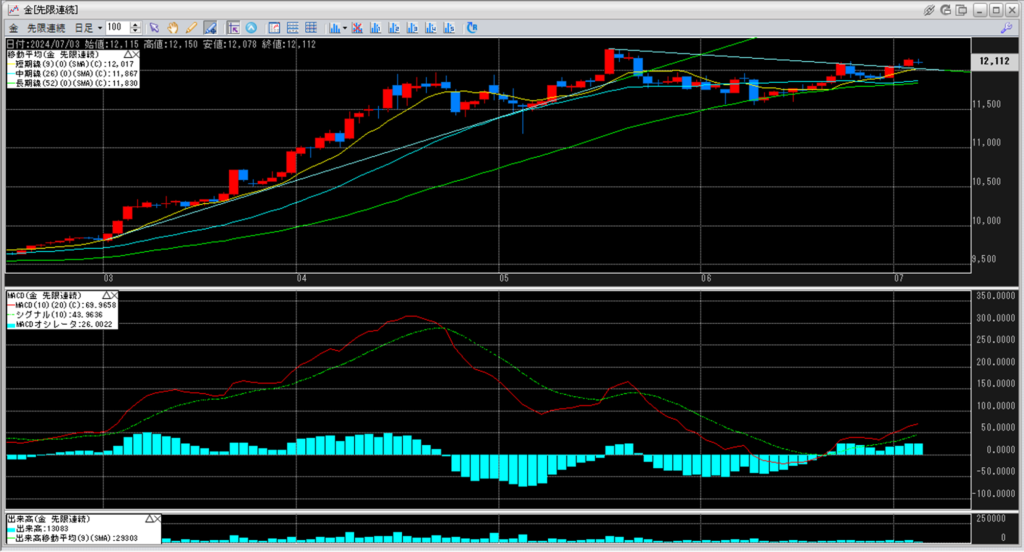Toggle the crosshair cursor button
The width and height of the screenshot is (1024, 552).
[232, 27]
